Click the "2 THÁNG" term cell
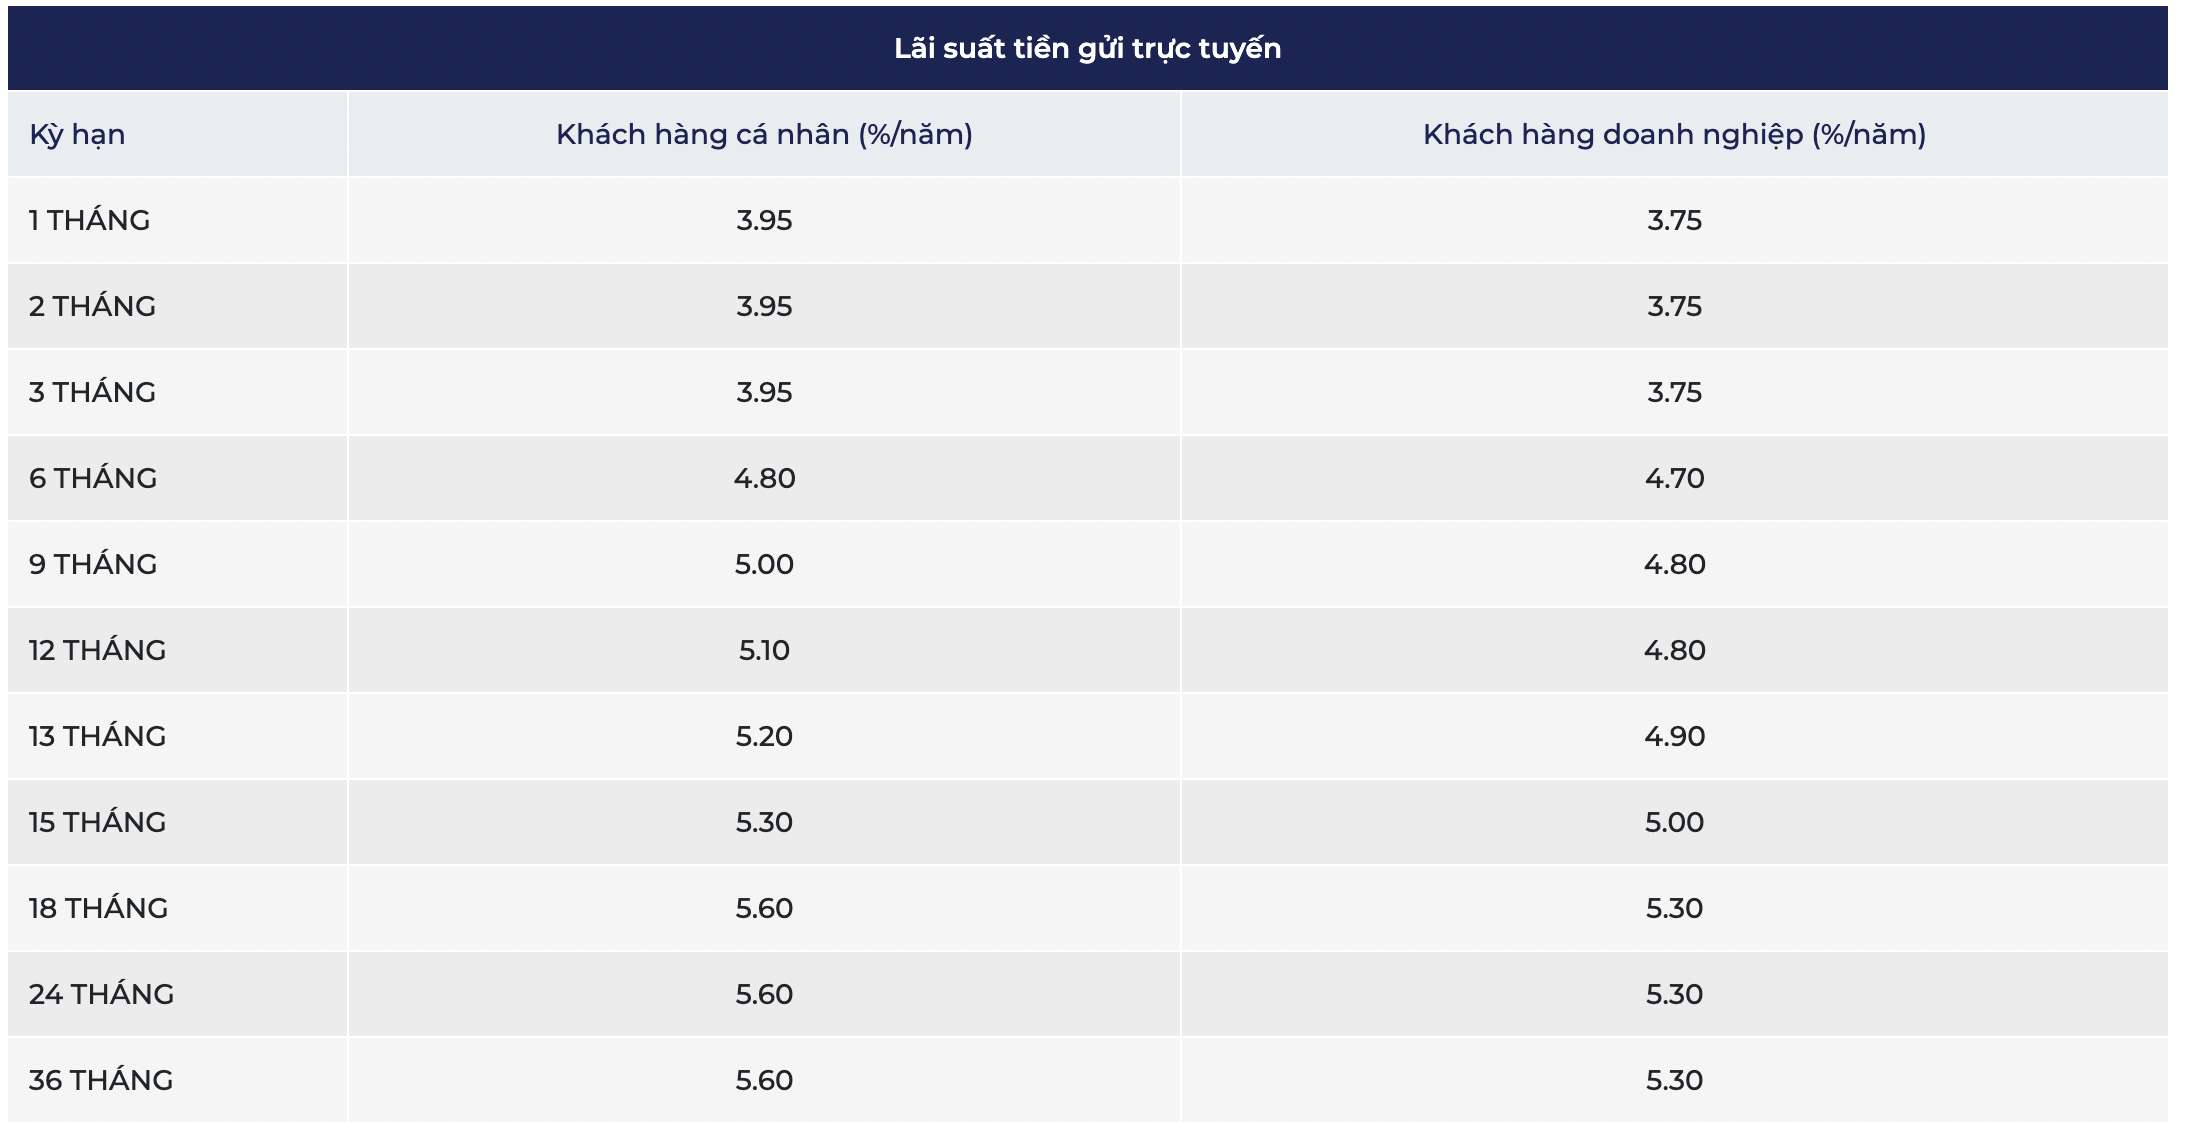 (x=92, y=306)
